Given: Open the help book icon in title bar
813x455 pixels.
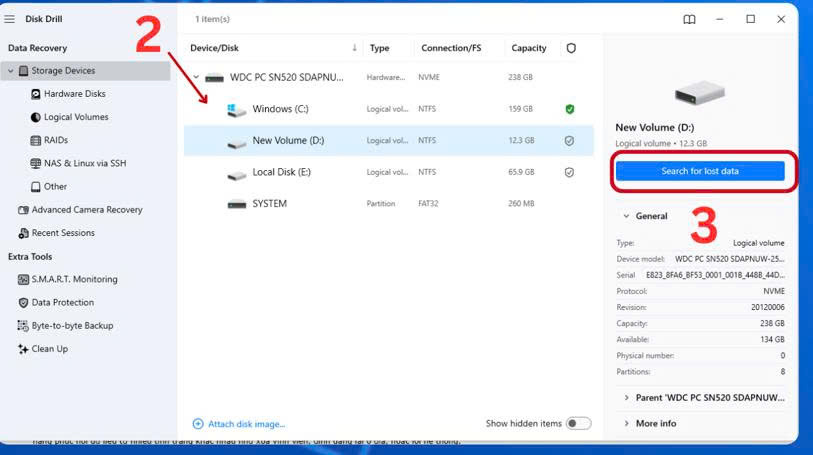Looking at the screenshot, I should (x=689, y=20).
